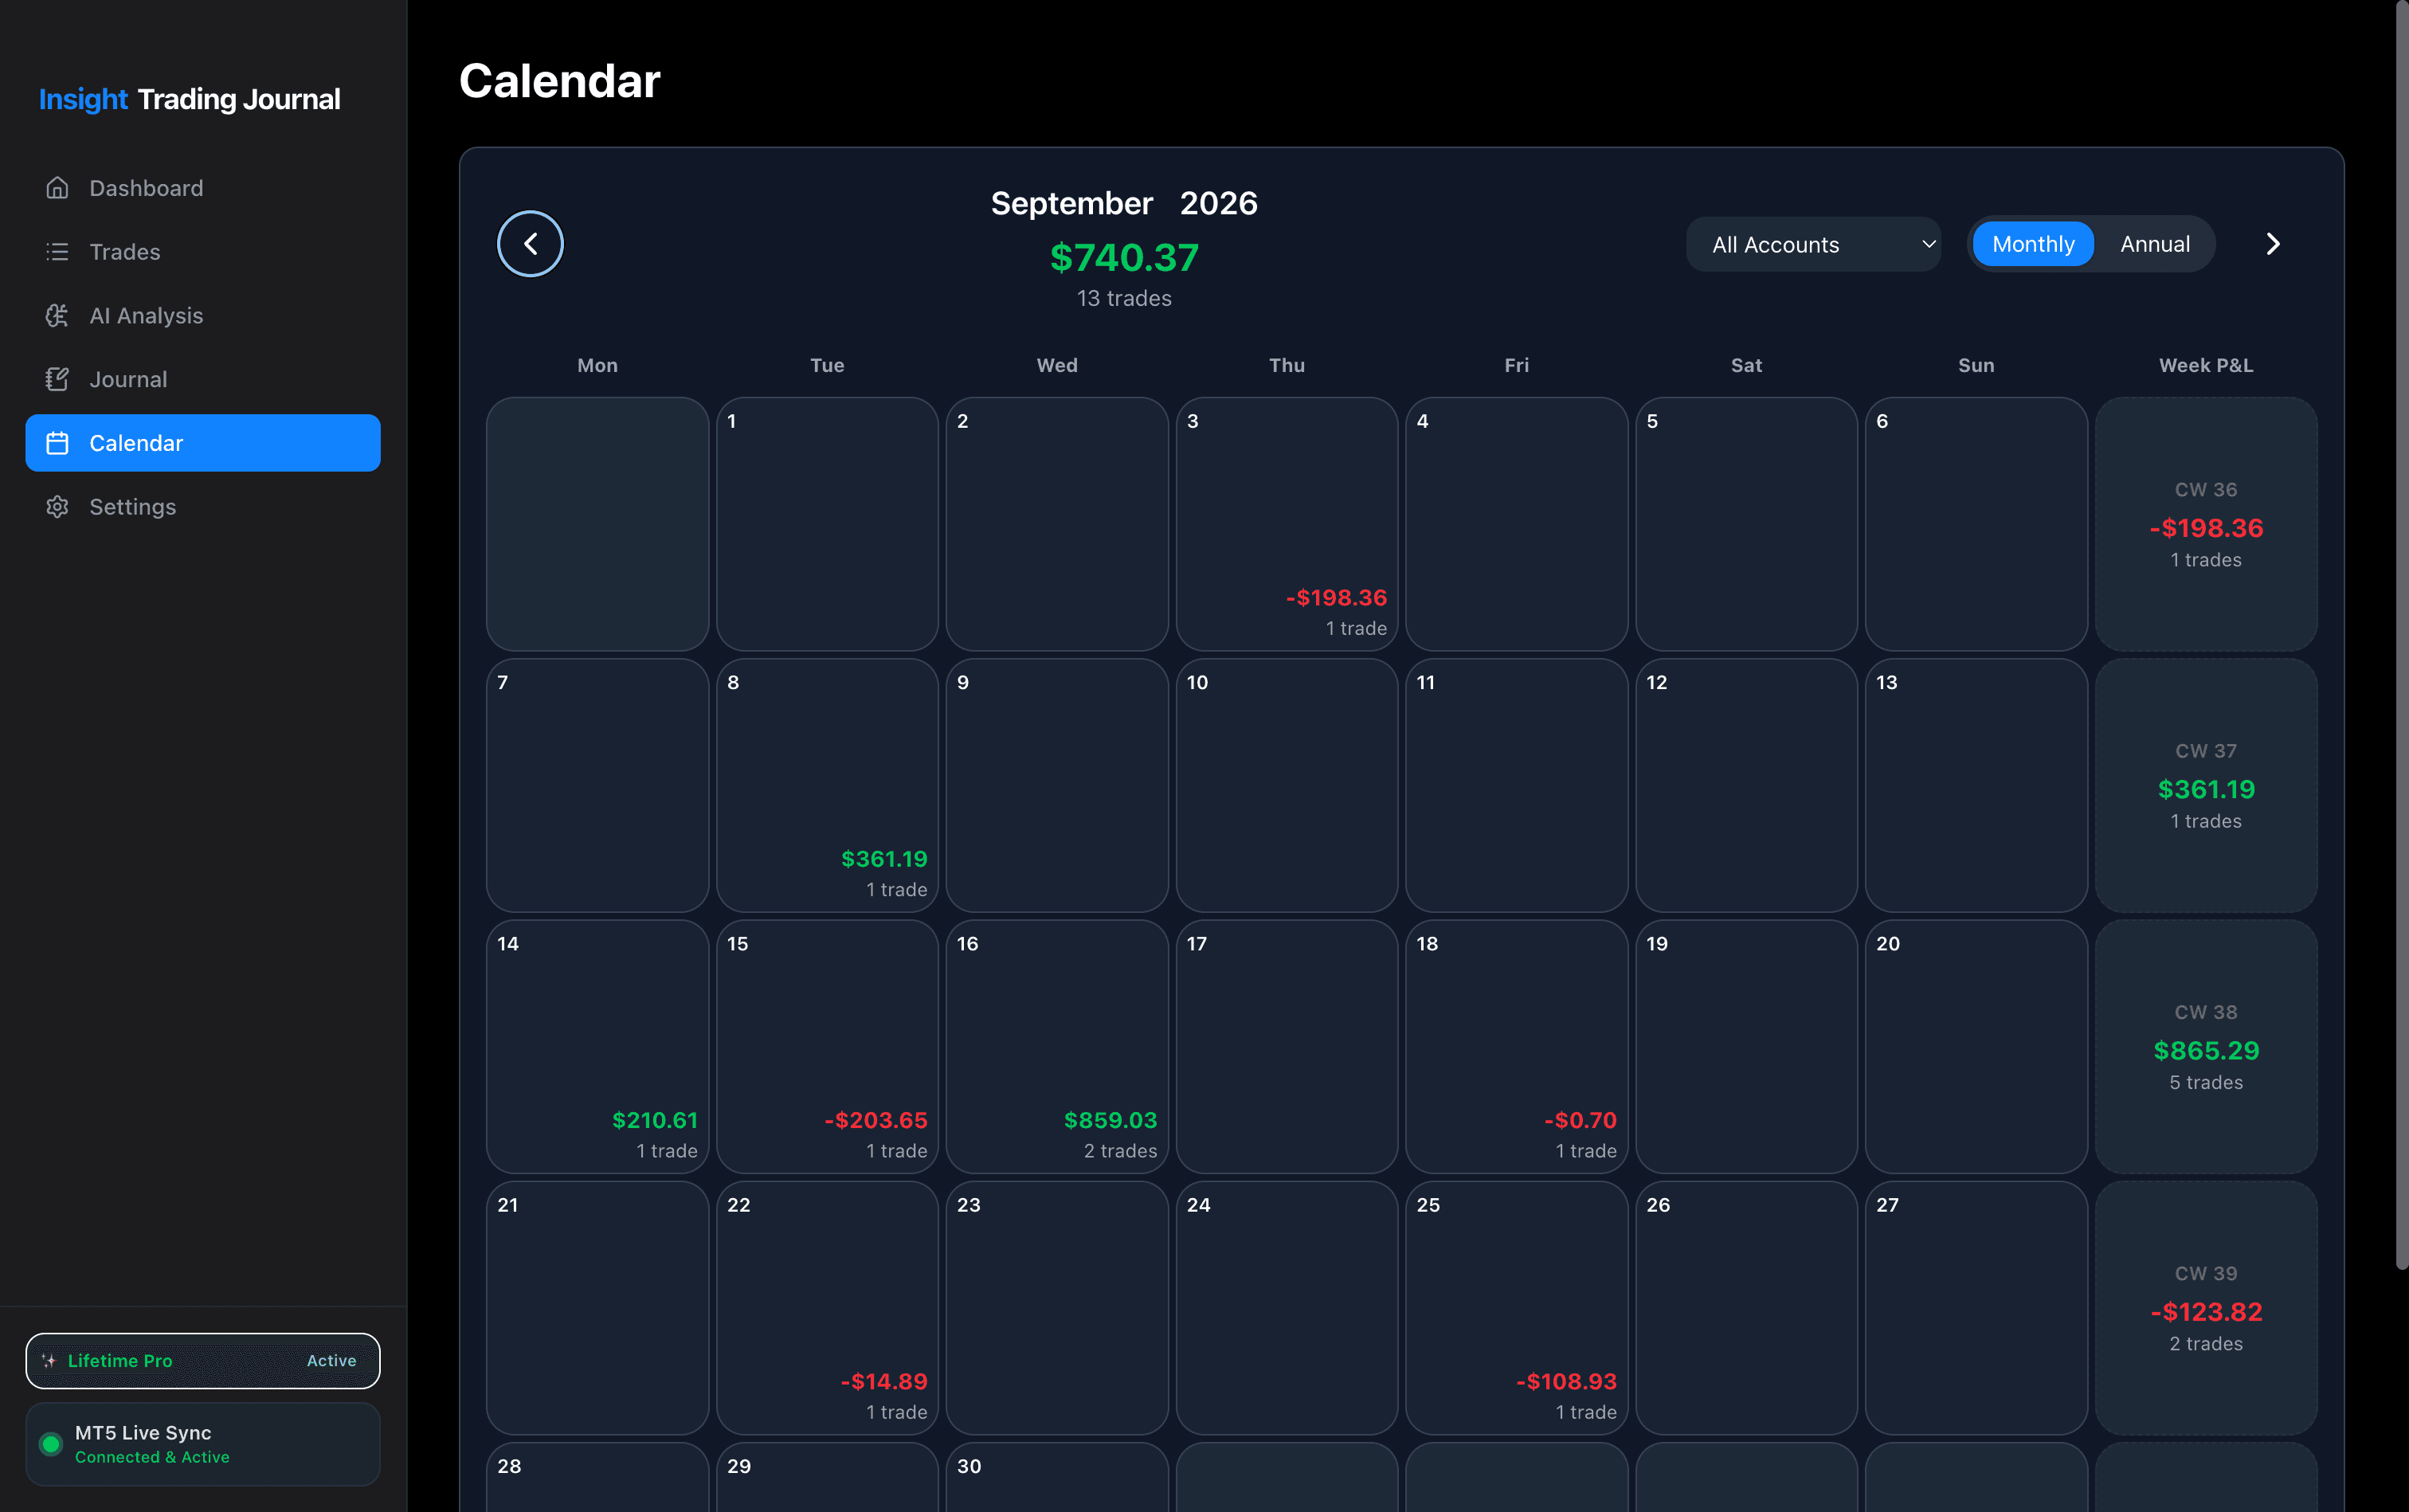This screenshot has width=2409, height=1512.
Task: Open September 15 with -$203.65 loss
Action: pos(827,1046)
